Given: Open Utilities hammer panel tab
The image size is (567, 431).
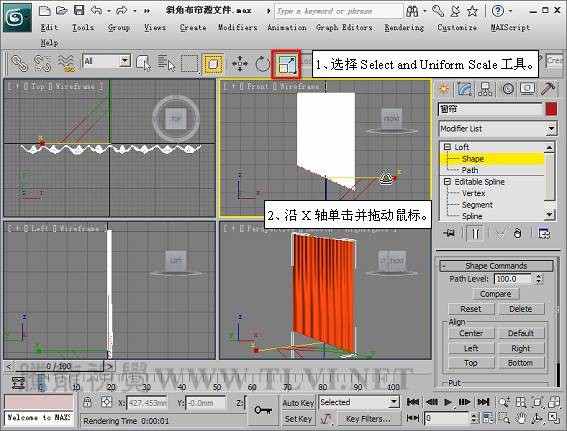Looking at the screenshot, I should point(548,89).
